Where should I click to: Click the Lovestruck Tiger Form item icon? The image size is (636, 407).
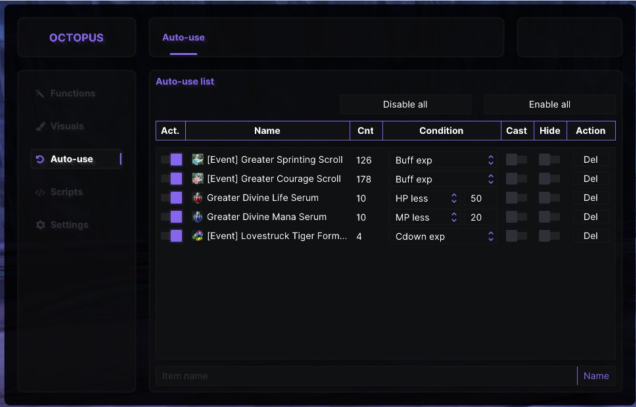[198, 236]
